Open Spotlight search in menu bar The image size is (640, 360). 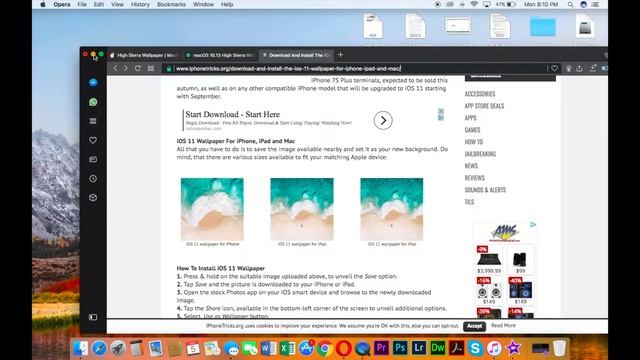pyautogui.click(x=570, y=4)
